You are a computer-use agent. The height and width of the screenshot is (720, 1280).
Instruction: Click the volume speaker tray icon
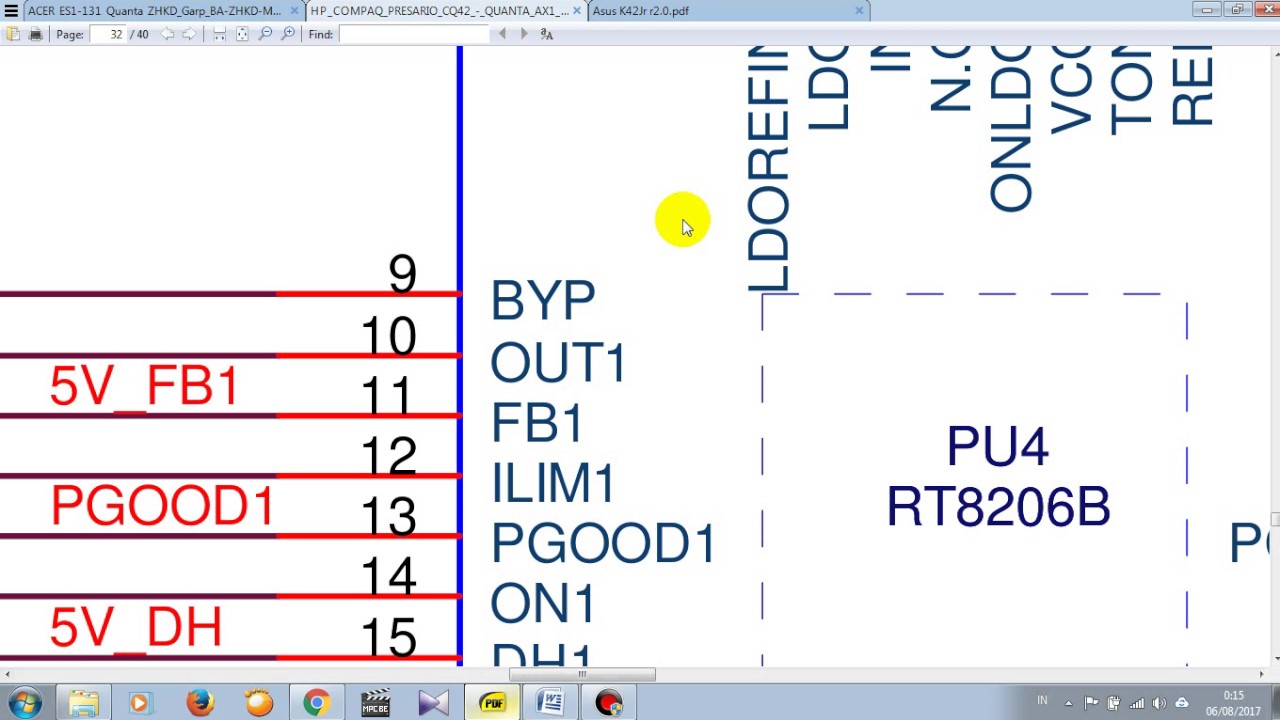tap(1159, 703)
